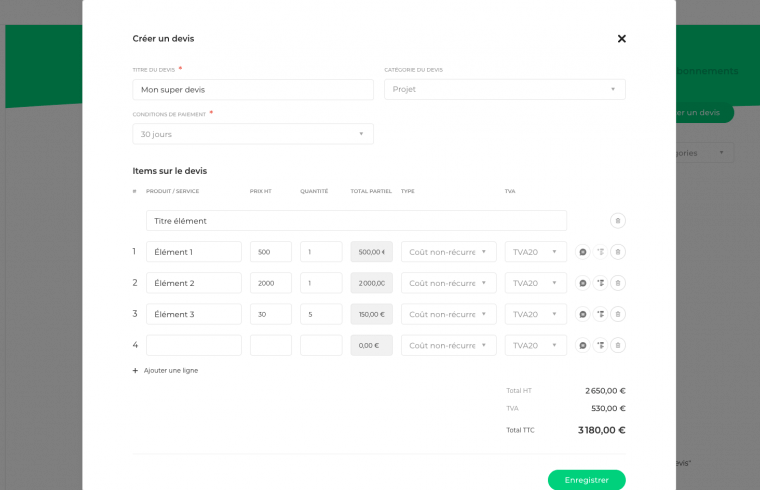
Task: Click the Titre élément input field
Action: click(356, 221)
